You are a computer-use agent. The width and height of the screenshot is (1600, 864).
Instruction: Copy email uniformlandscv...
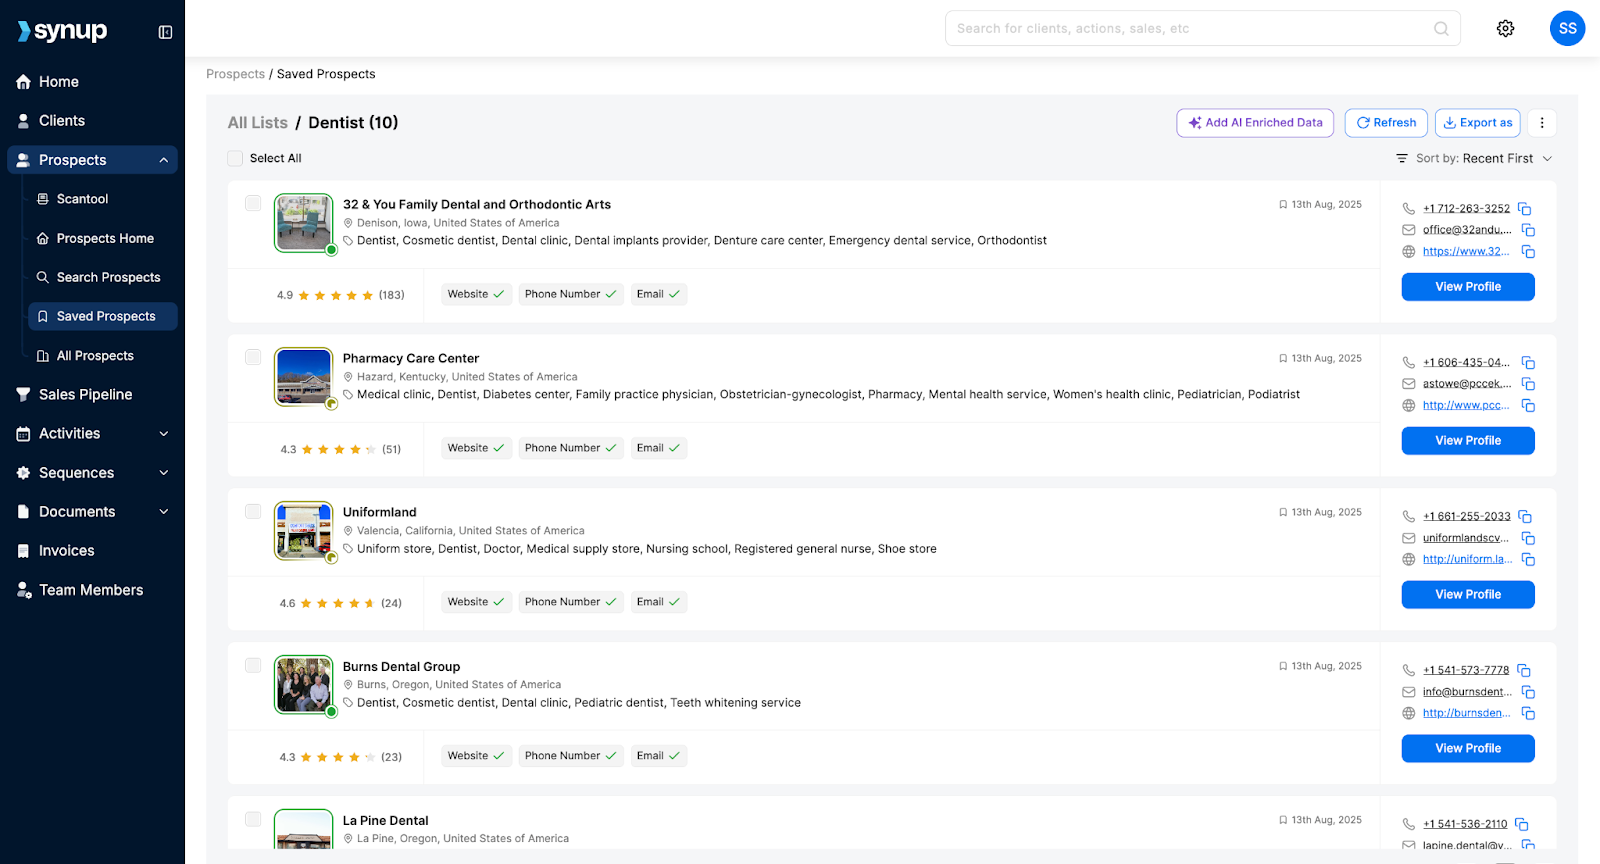coord(1528,538)
